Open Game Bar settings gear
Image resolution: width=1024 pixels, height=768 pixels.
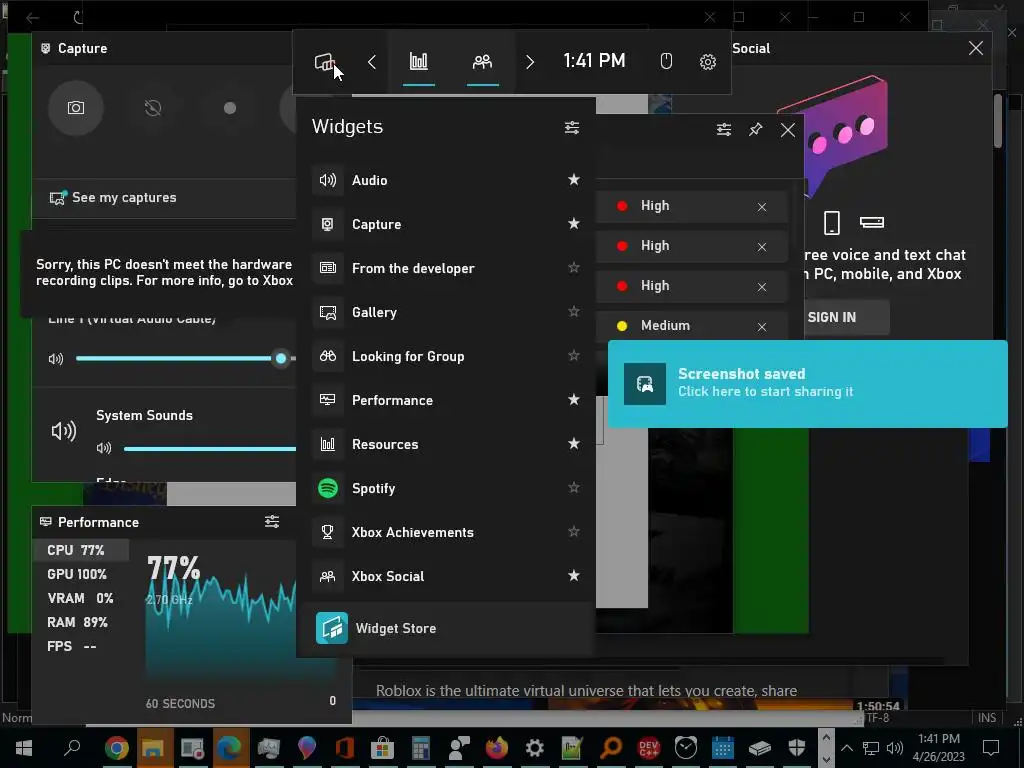point(707,62)
